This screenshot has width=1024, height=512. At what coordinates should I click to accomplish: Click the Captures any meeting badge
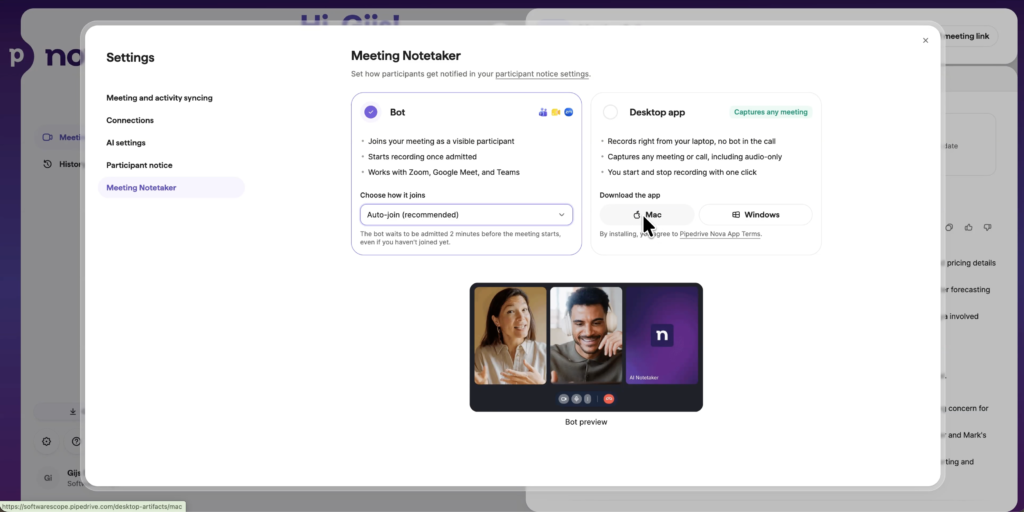pyautogui.click(x=771, y=112)
